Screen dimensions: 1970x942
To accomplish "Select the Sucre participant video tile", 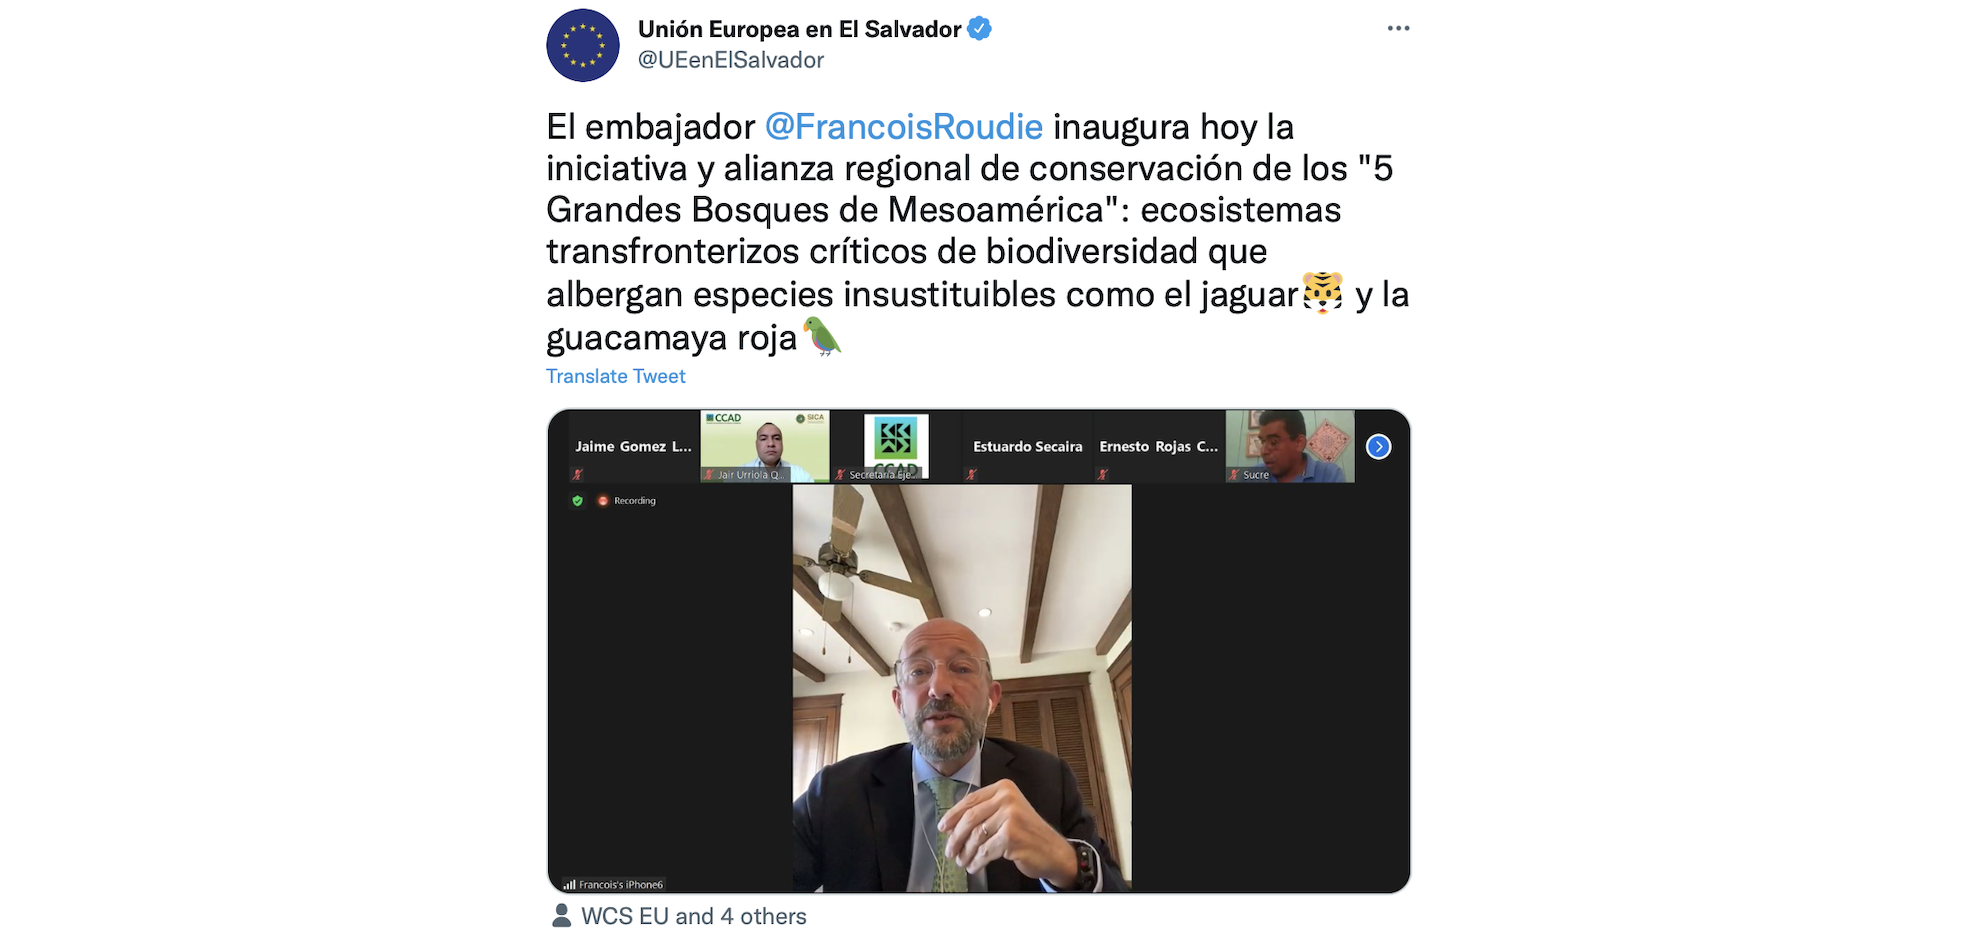I will (x=1290, y=446).
